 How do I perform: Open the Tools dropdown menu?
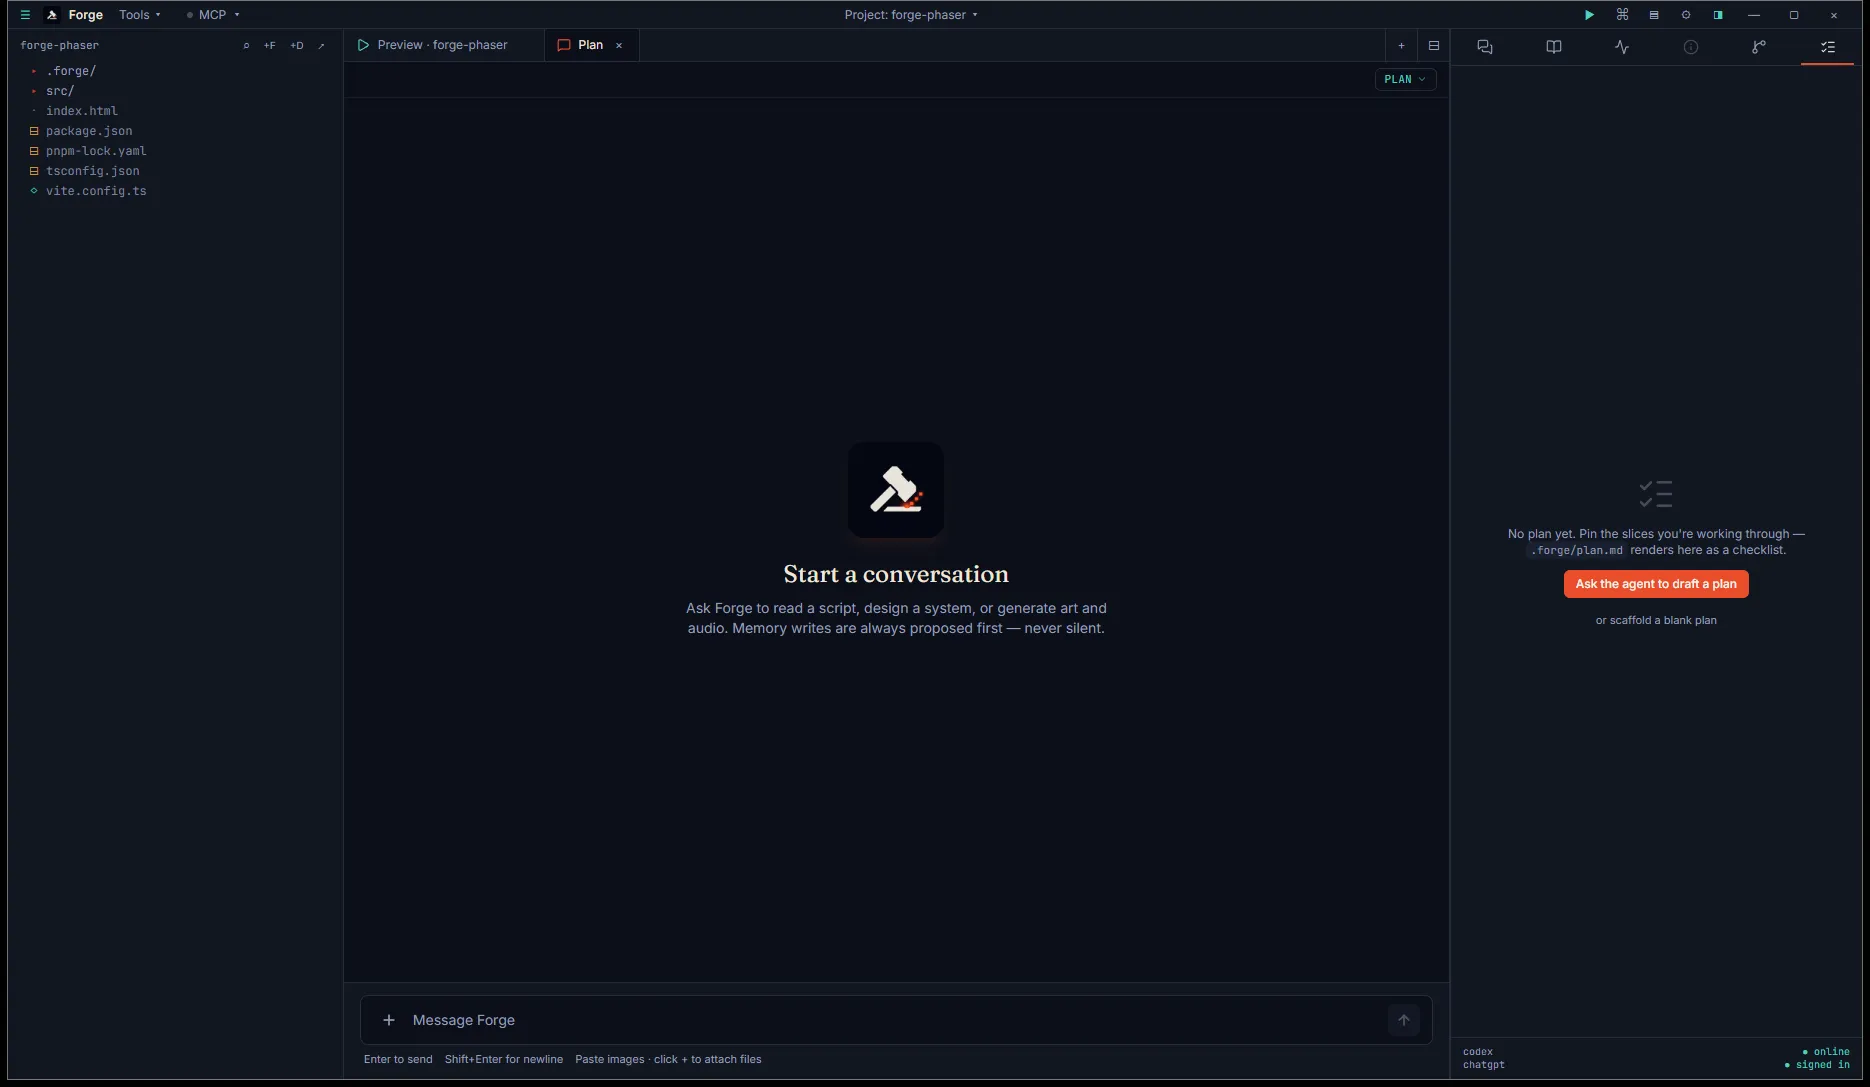[139, 15]
